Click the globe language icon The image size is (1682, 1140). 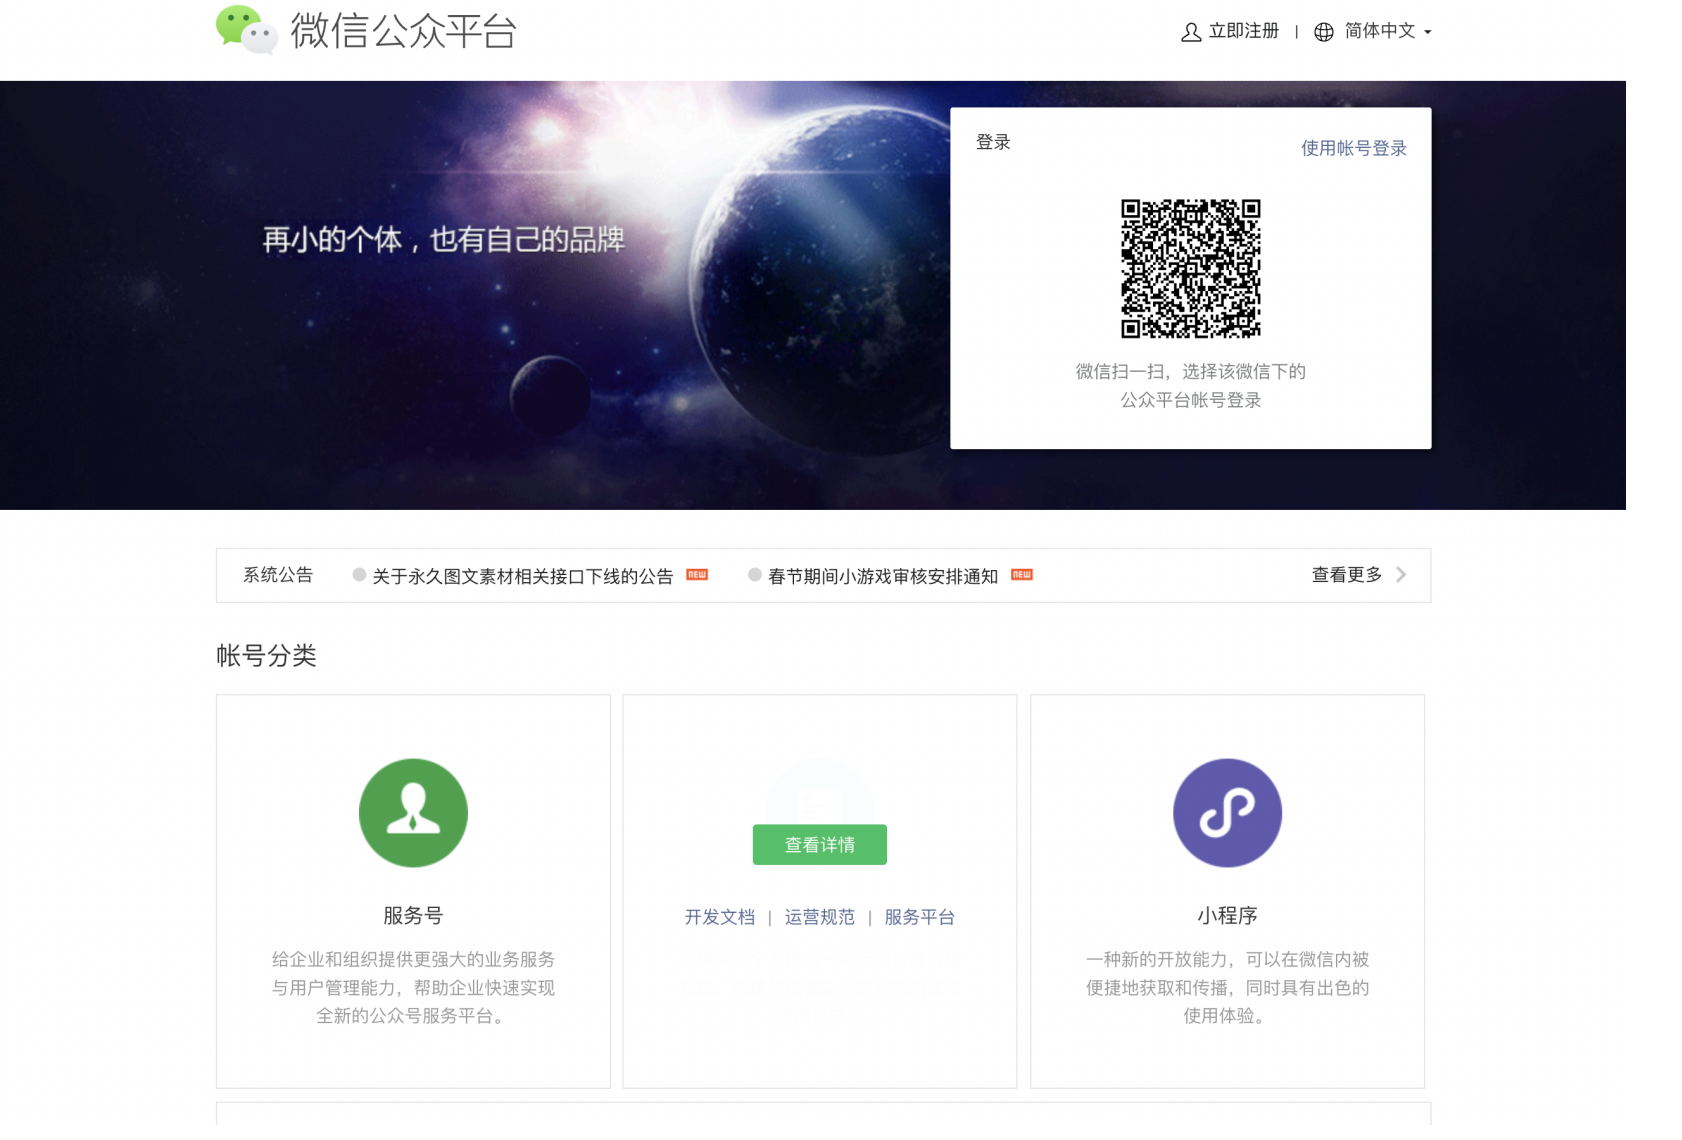point(1323,32)
